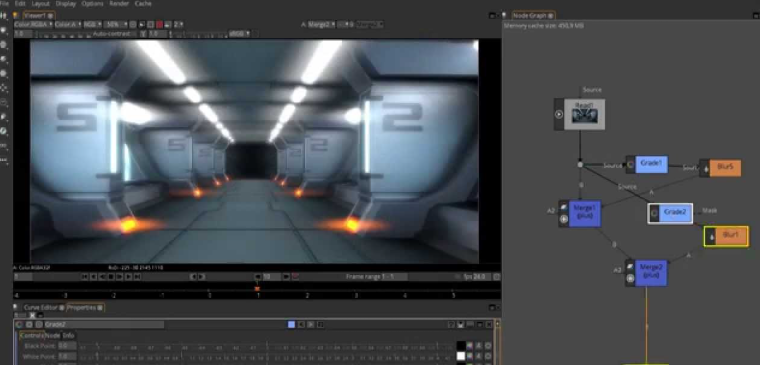Open the proxy scale level dropdown
Viewport: 760px width, 365px height.
pos(178,24)
